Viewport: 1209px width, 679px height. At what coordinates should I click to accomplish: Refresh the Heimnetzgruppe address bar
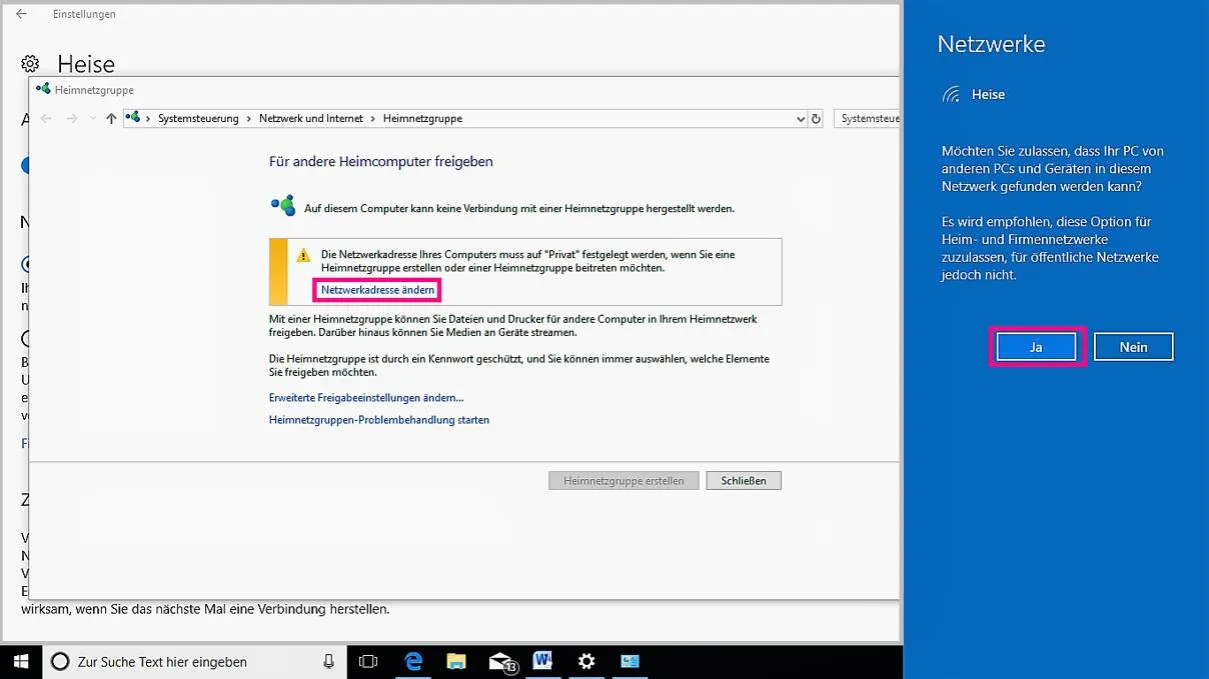pyautogui.click(x=816, y=118)
